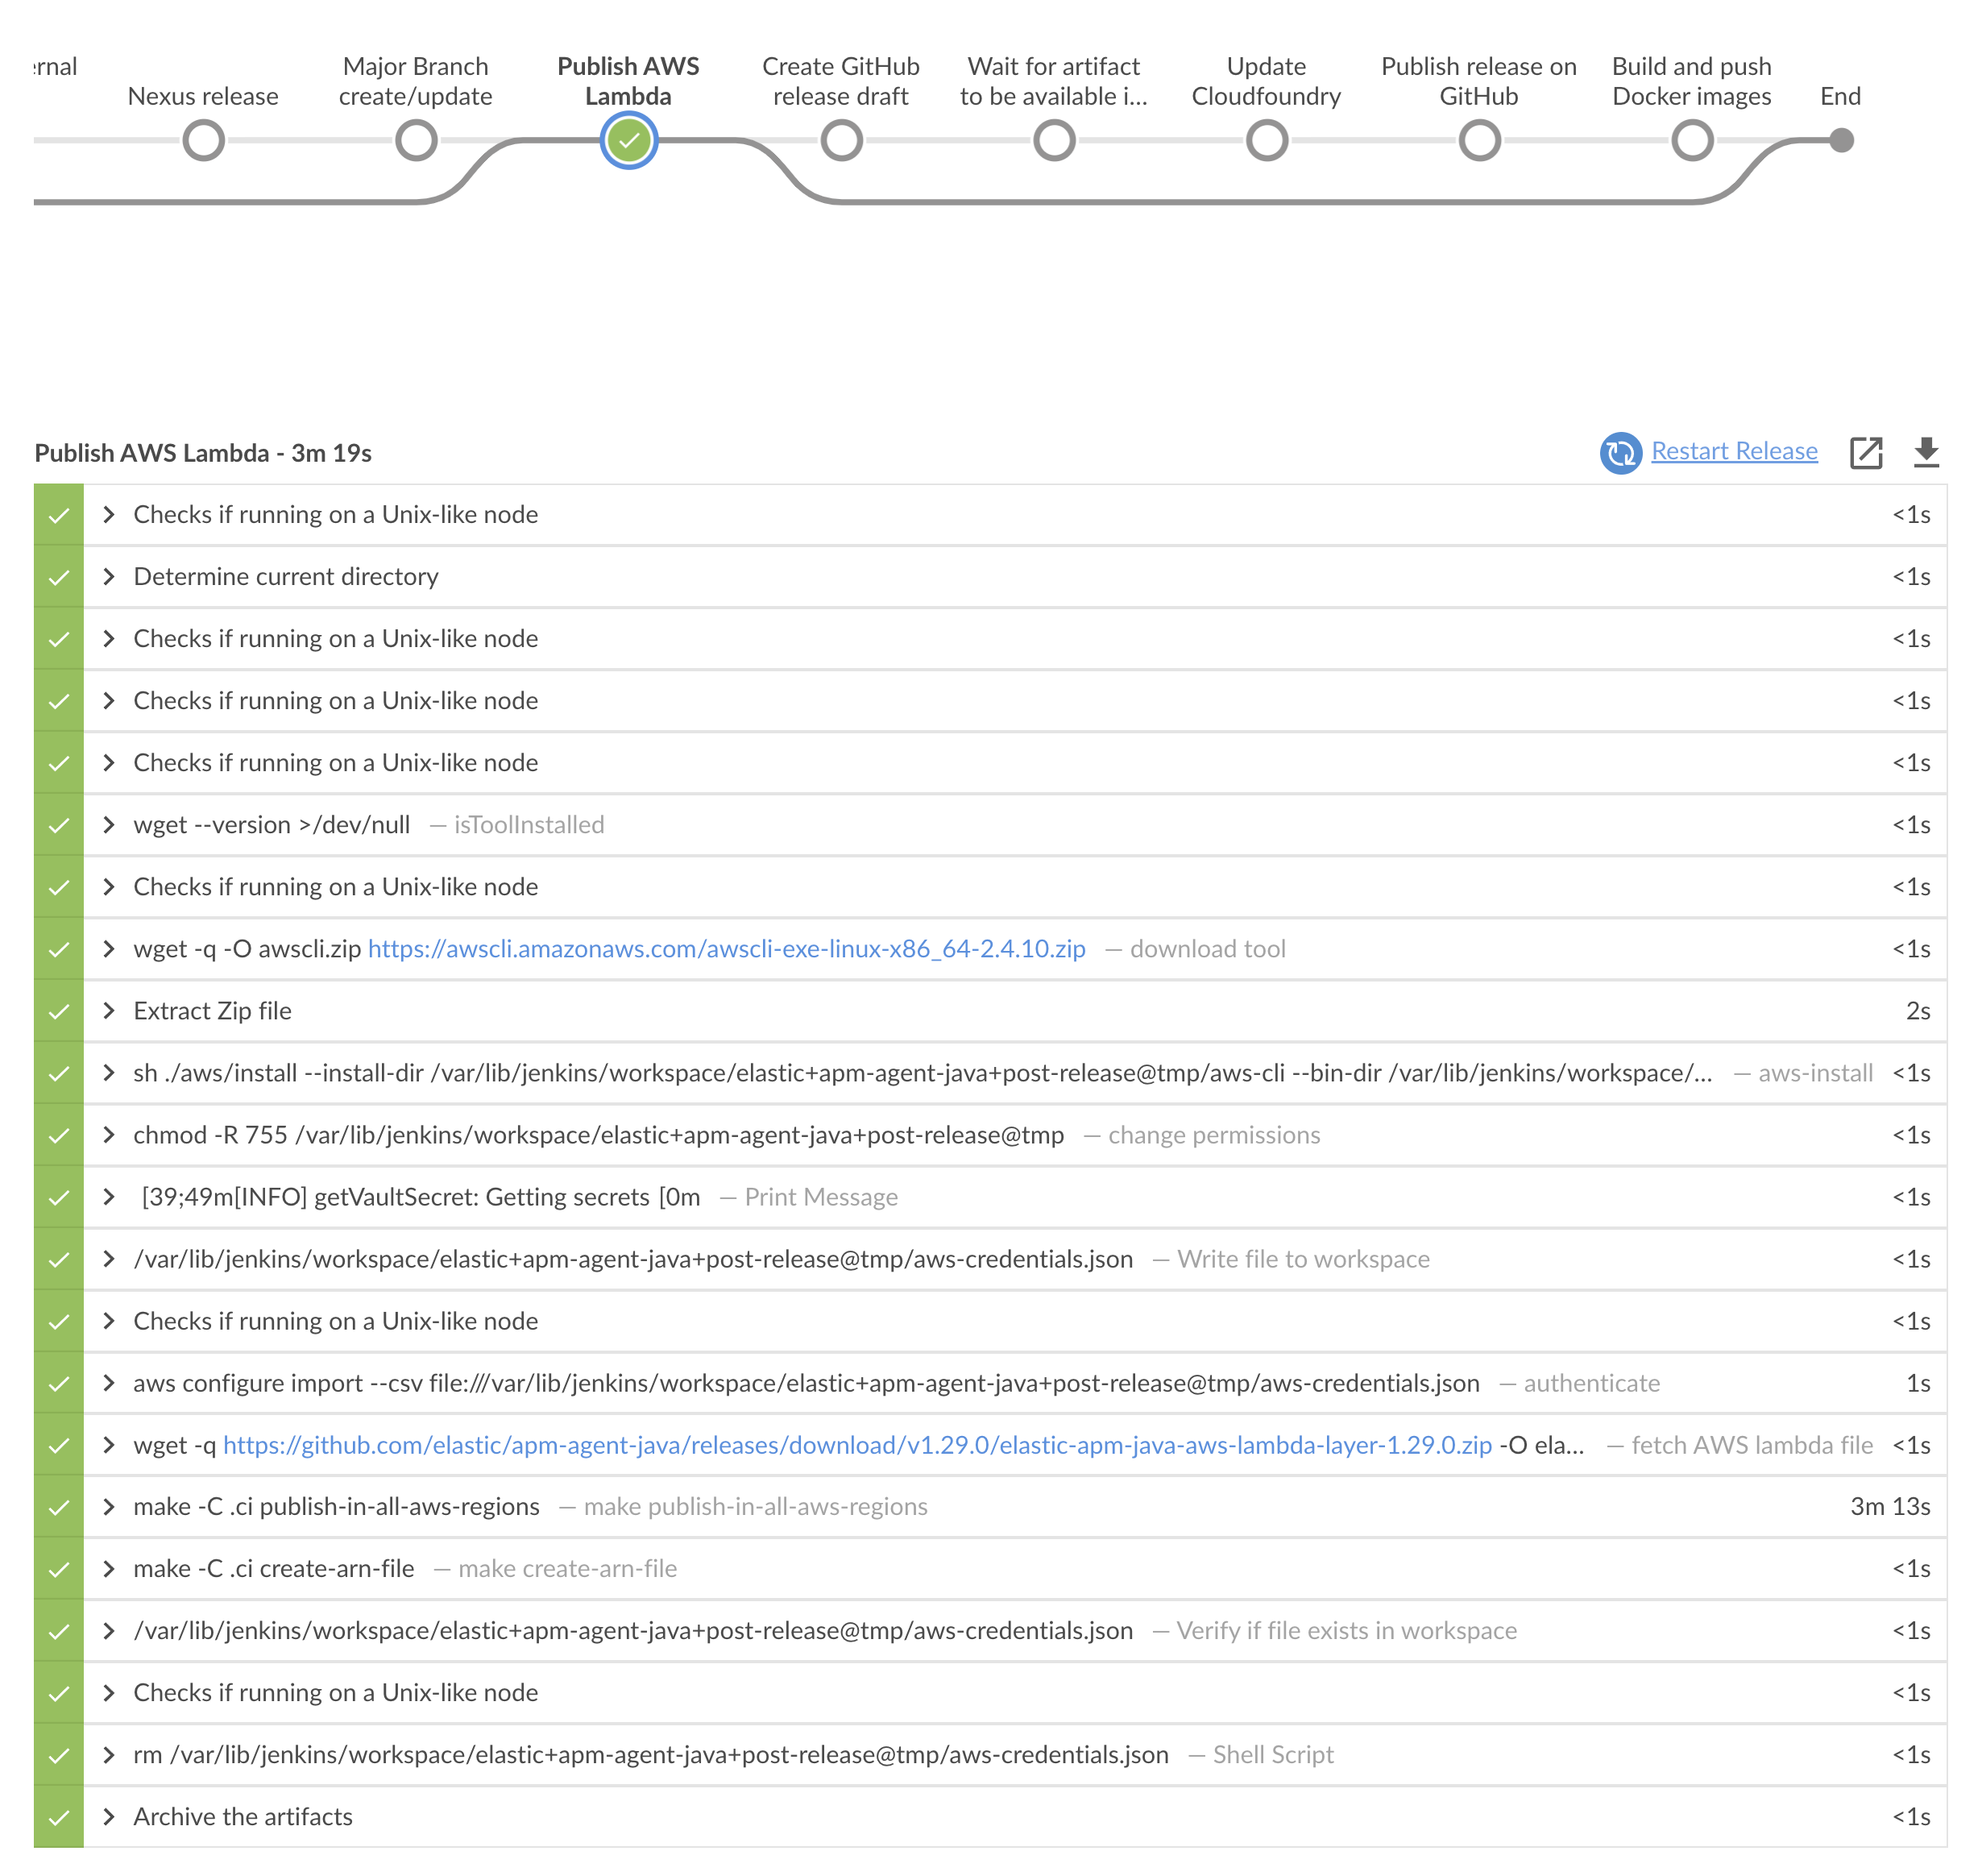Click the End pipeline node
Viewport: 1982px width, 1876px height.
click(1841, 141)
